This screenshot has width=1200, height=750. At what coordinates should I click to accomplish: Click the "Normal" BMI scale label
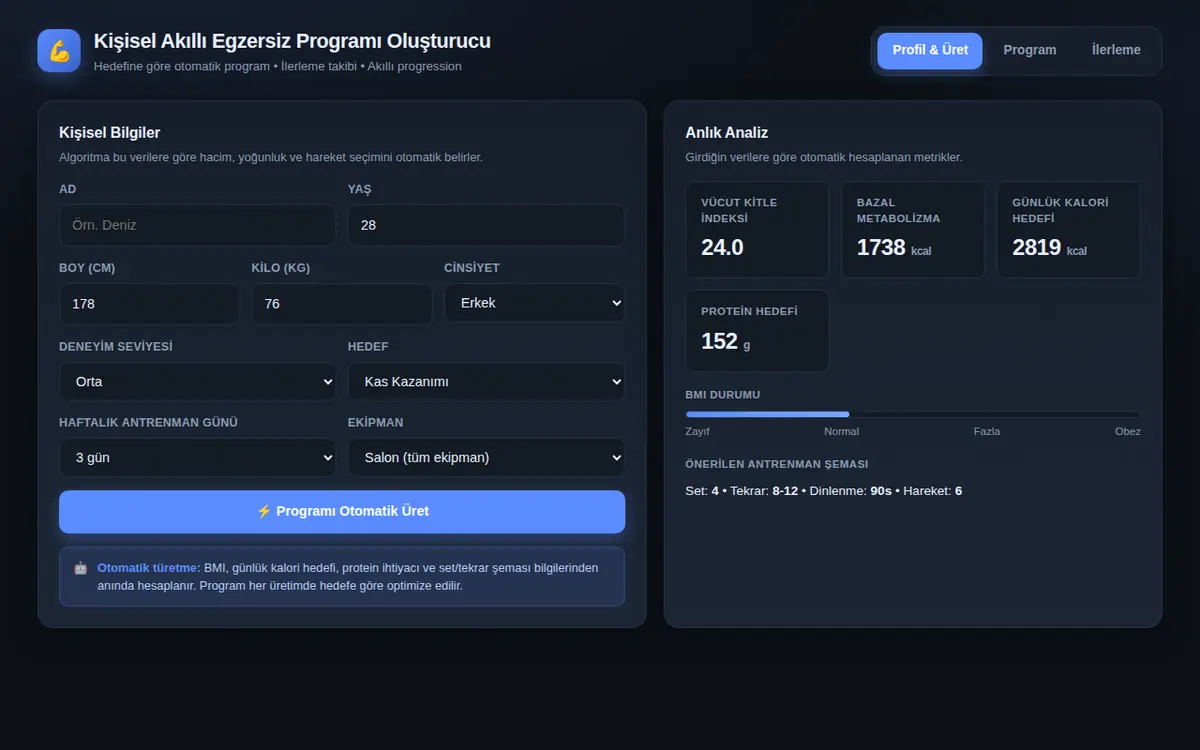point(841,431)
